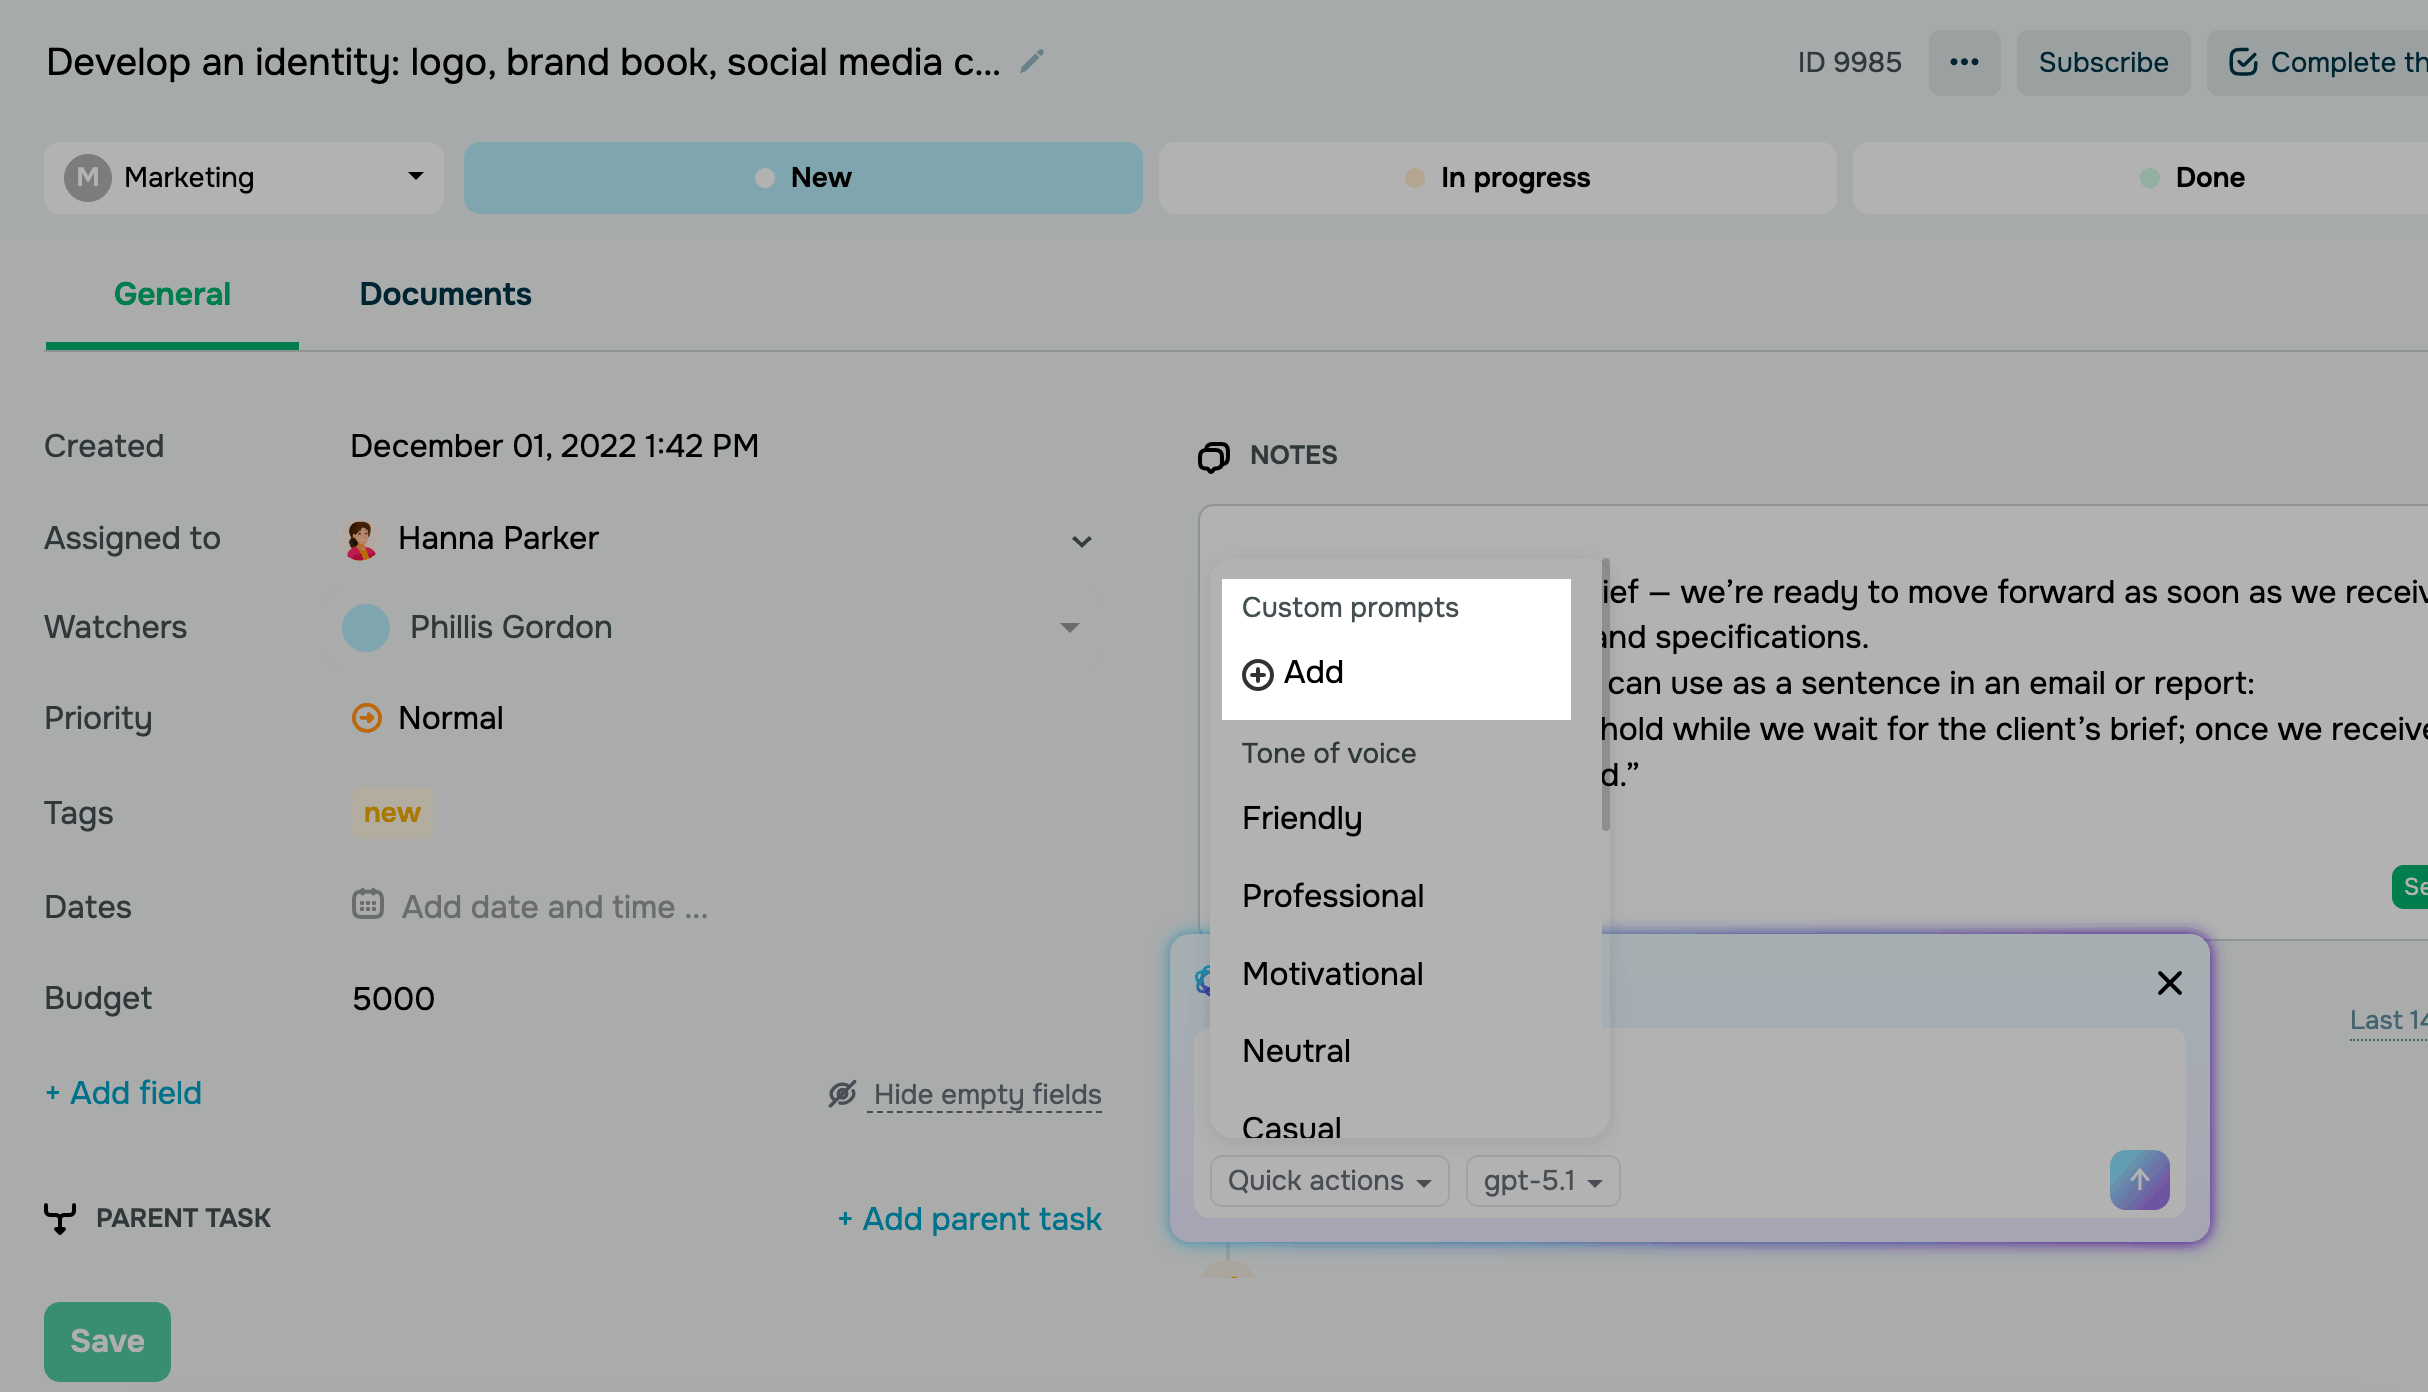The width and height of the screenshot is (2428, 1392).
Task: Click the Notes section icon
Action: (x=1214, y=456)
